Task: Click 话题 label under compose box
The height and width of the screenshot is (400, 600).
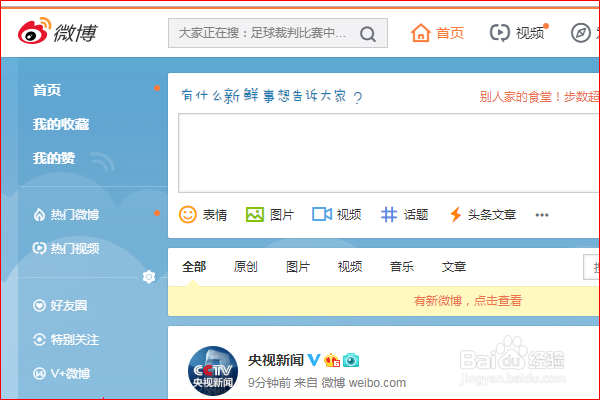Action: click(416, 215)
